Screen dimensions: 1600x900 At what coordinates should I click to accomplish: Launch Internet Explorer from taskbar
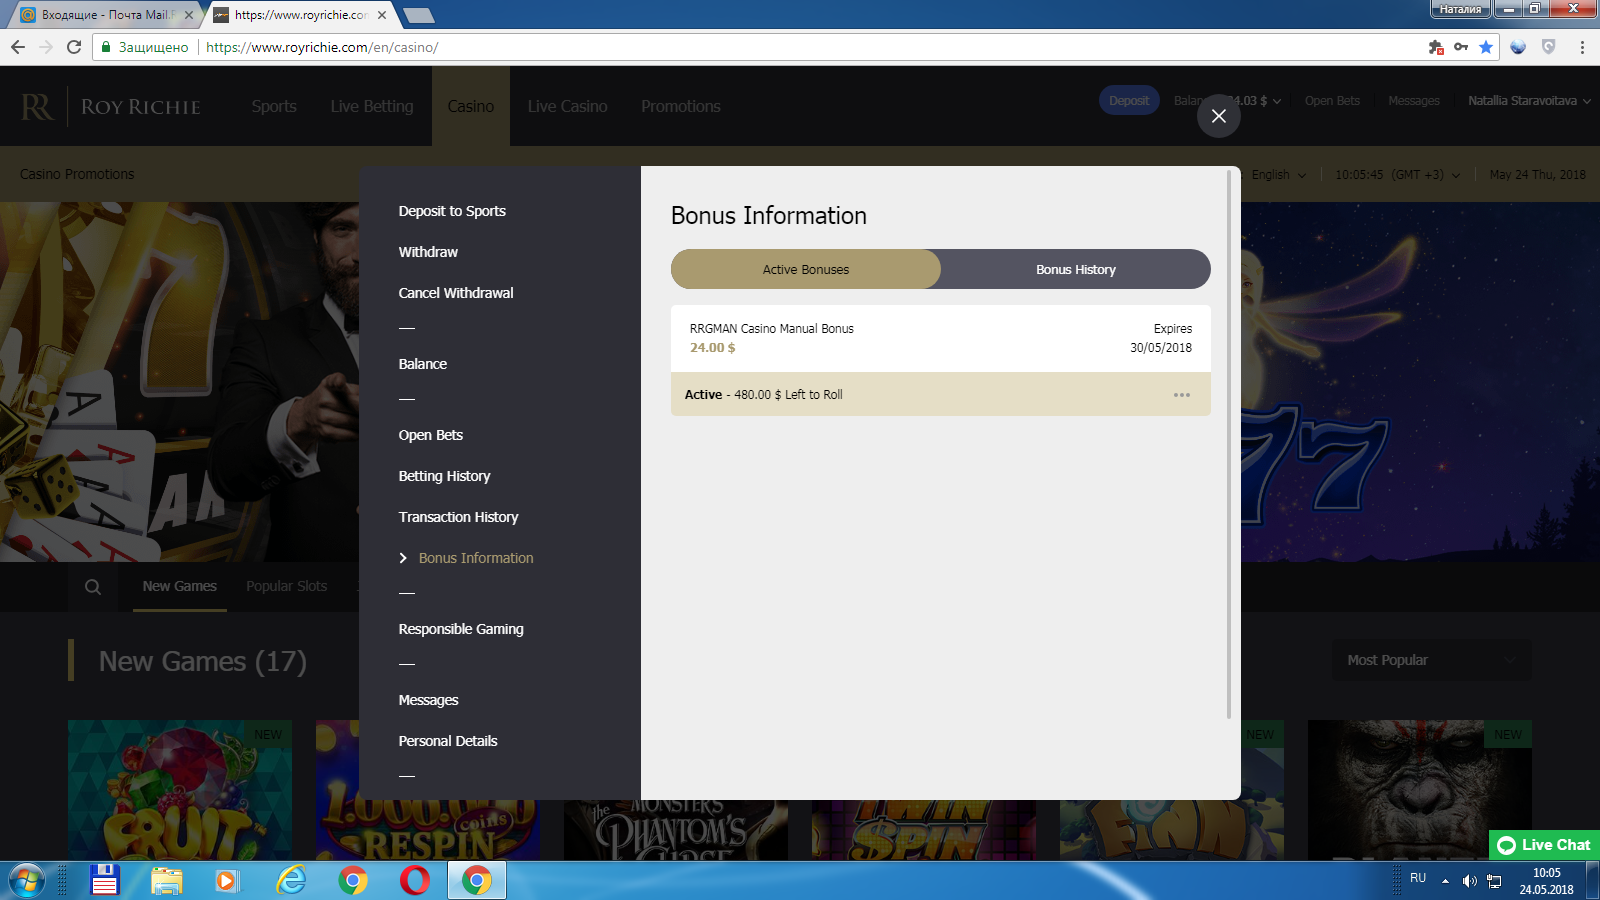[291, 880]
